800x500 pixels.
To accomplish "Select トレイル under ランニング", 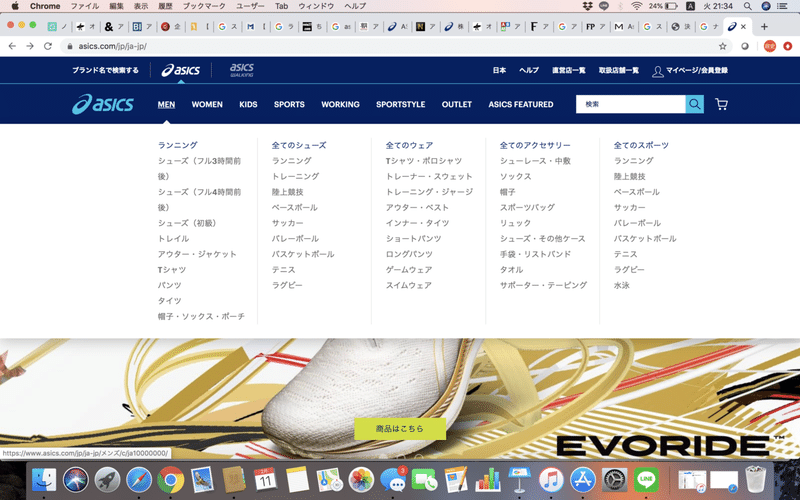I will click(173, 239).
